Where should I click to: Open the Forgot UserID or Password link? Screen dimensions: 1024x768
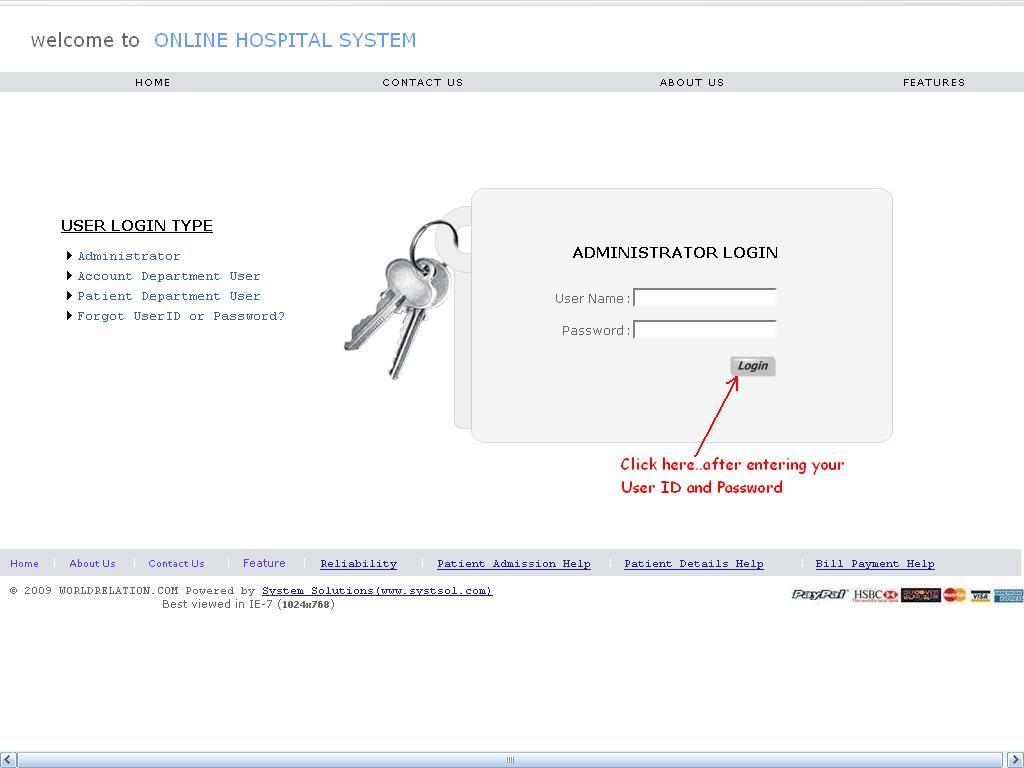(181, 316)
